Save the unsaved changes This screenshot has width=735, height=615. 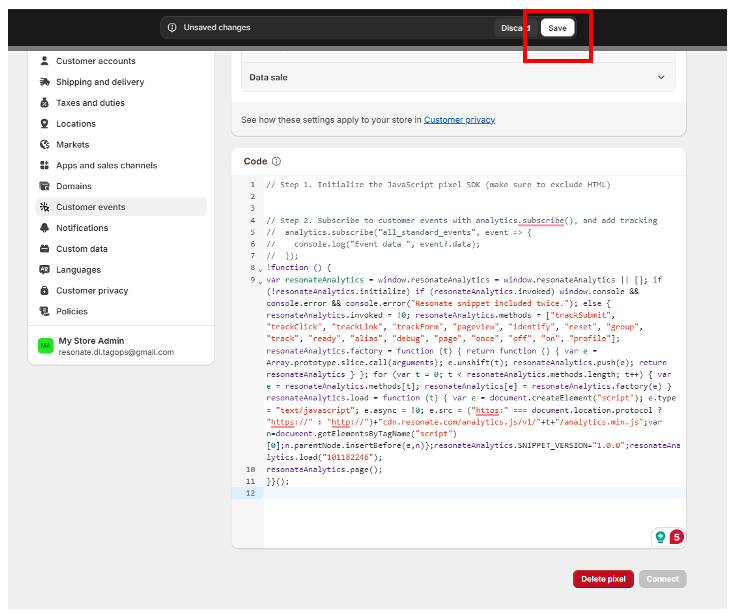coord(557,28)
